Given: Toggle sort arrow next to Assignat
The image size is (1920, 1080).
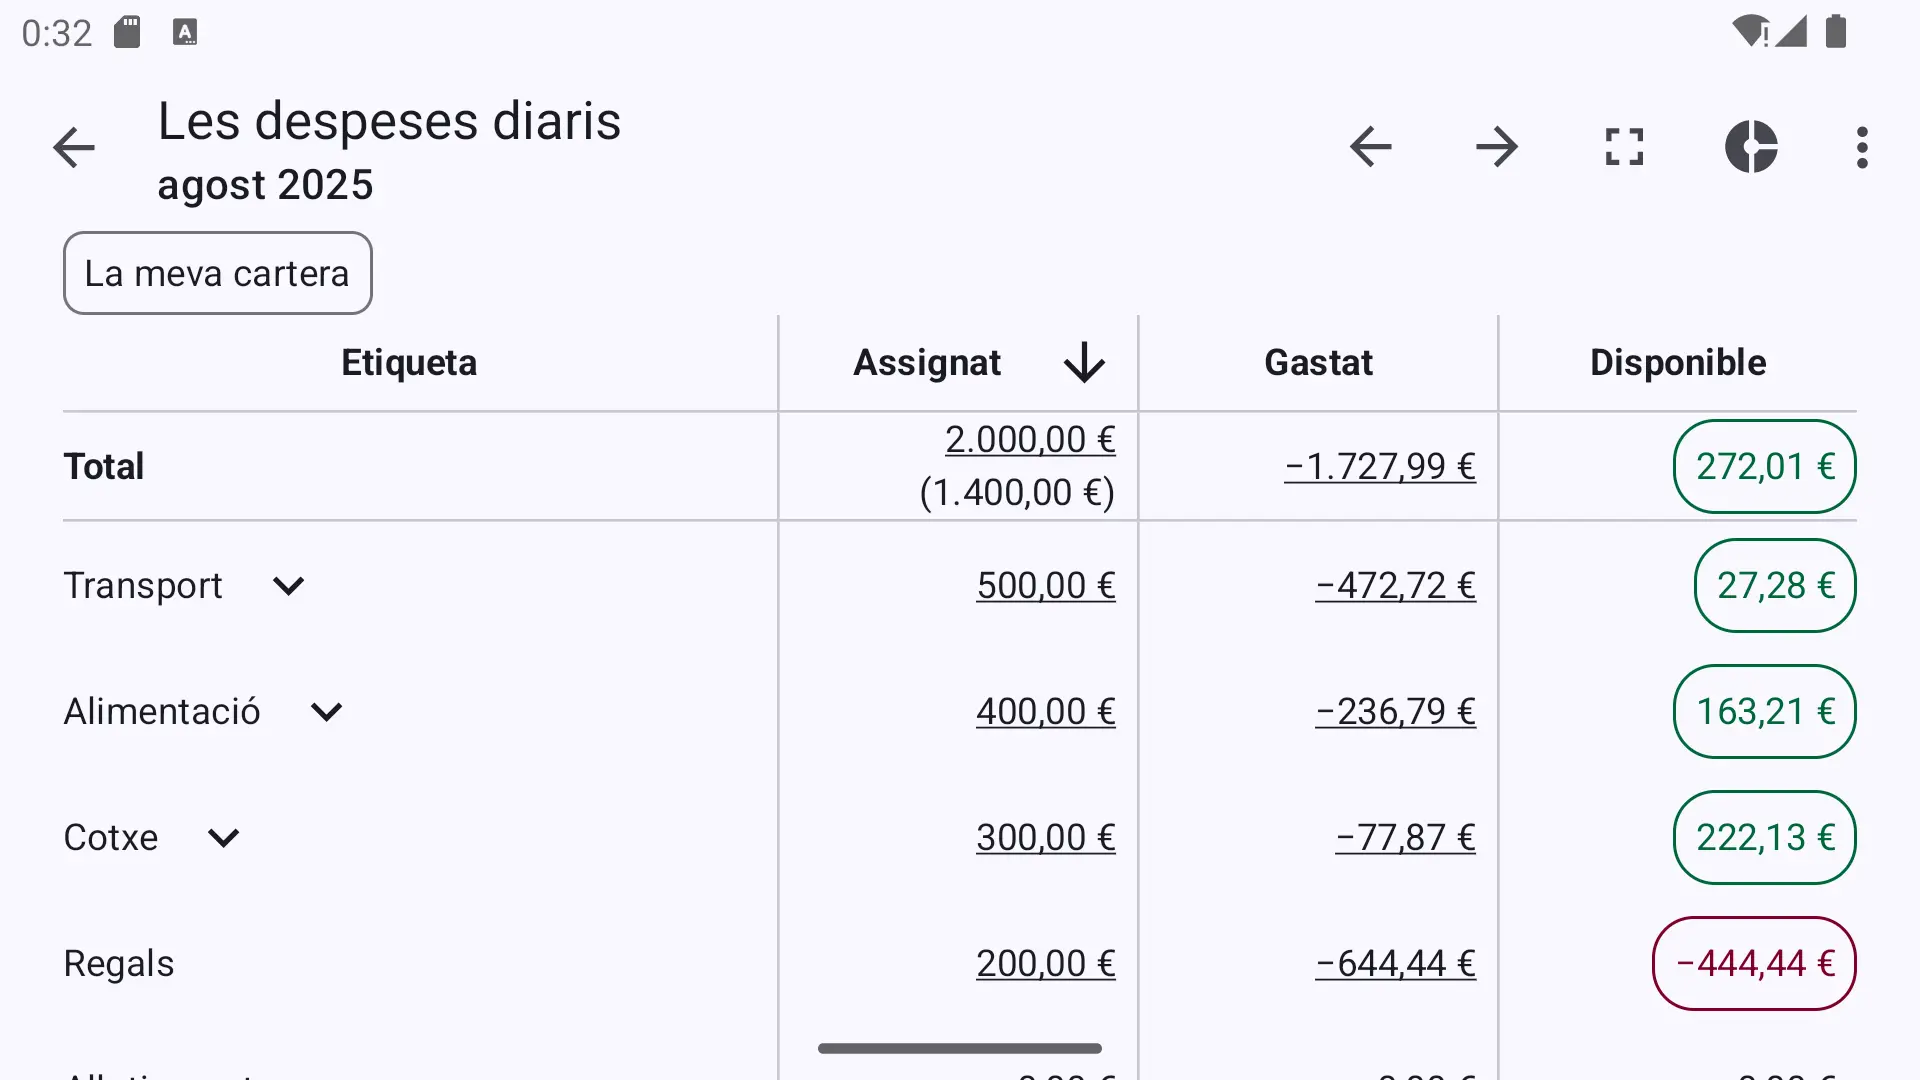Looking at the screenshot, I should (x=1084, y=362).
